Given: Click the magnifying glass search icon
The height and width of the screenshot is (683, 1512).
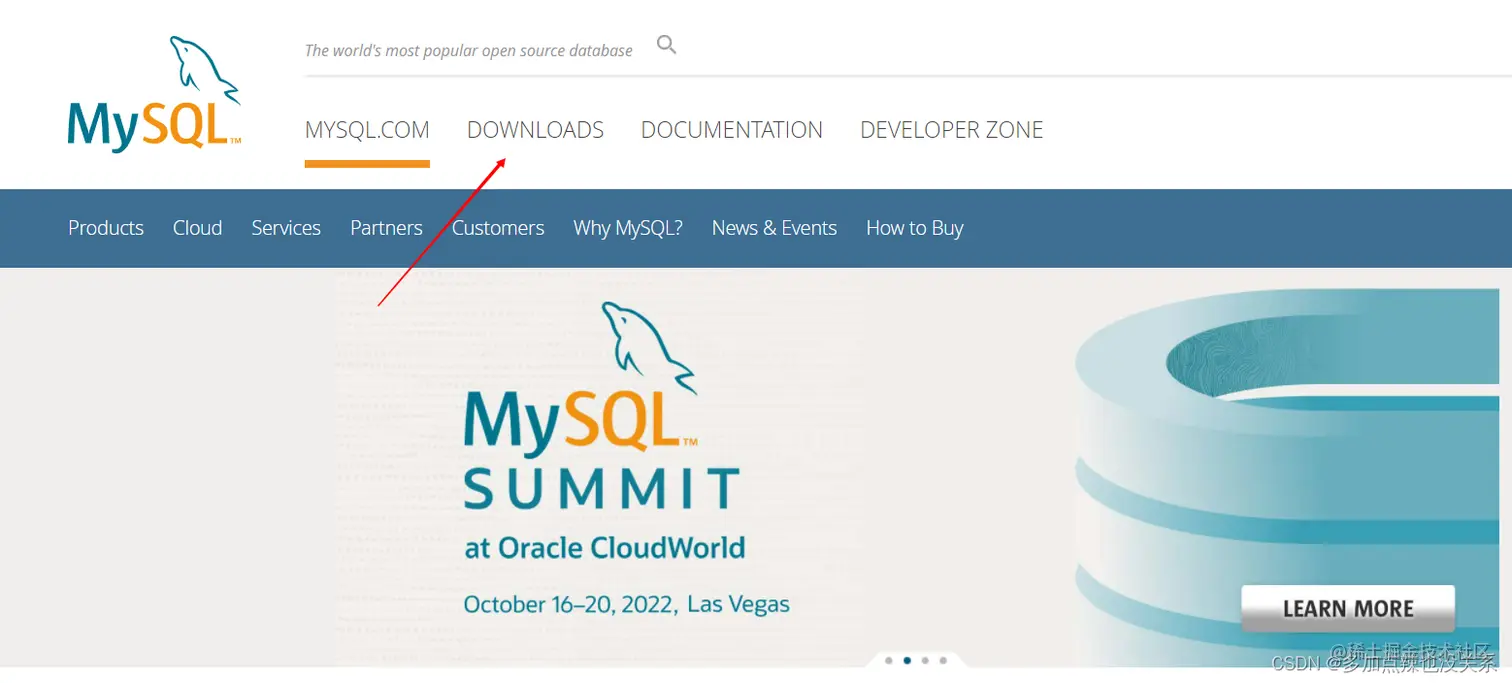Looking at the screenshot, I should [667, 45].
